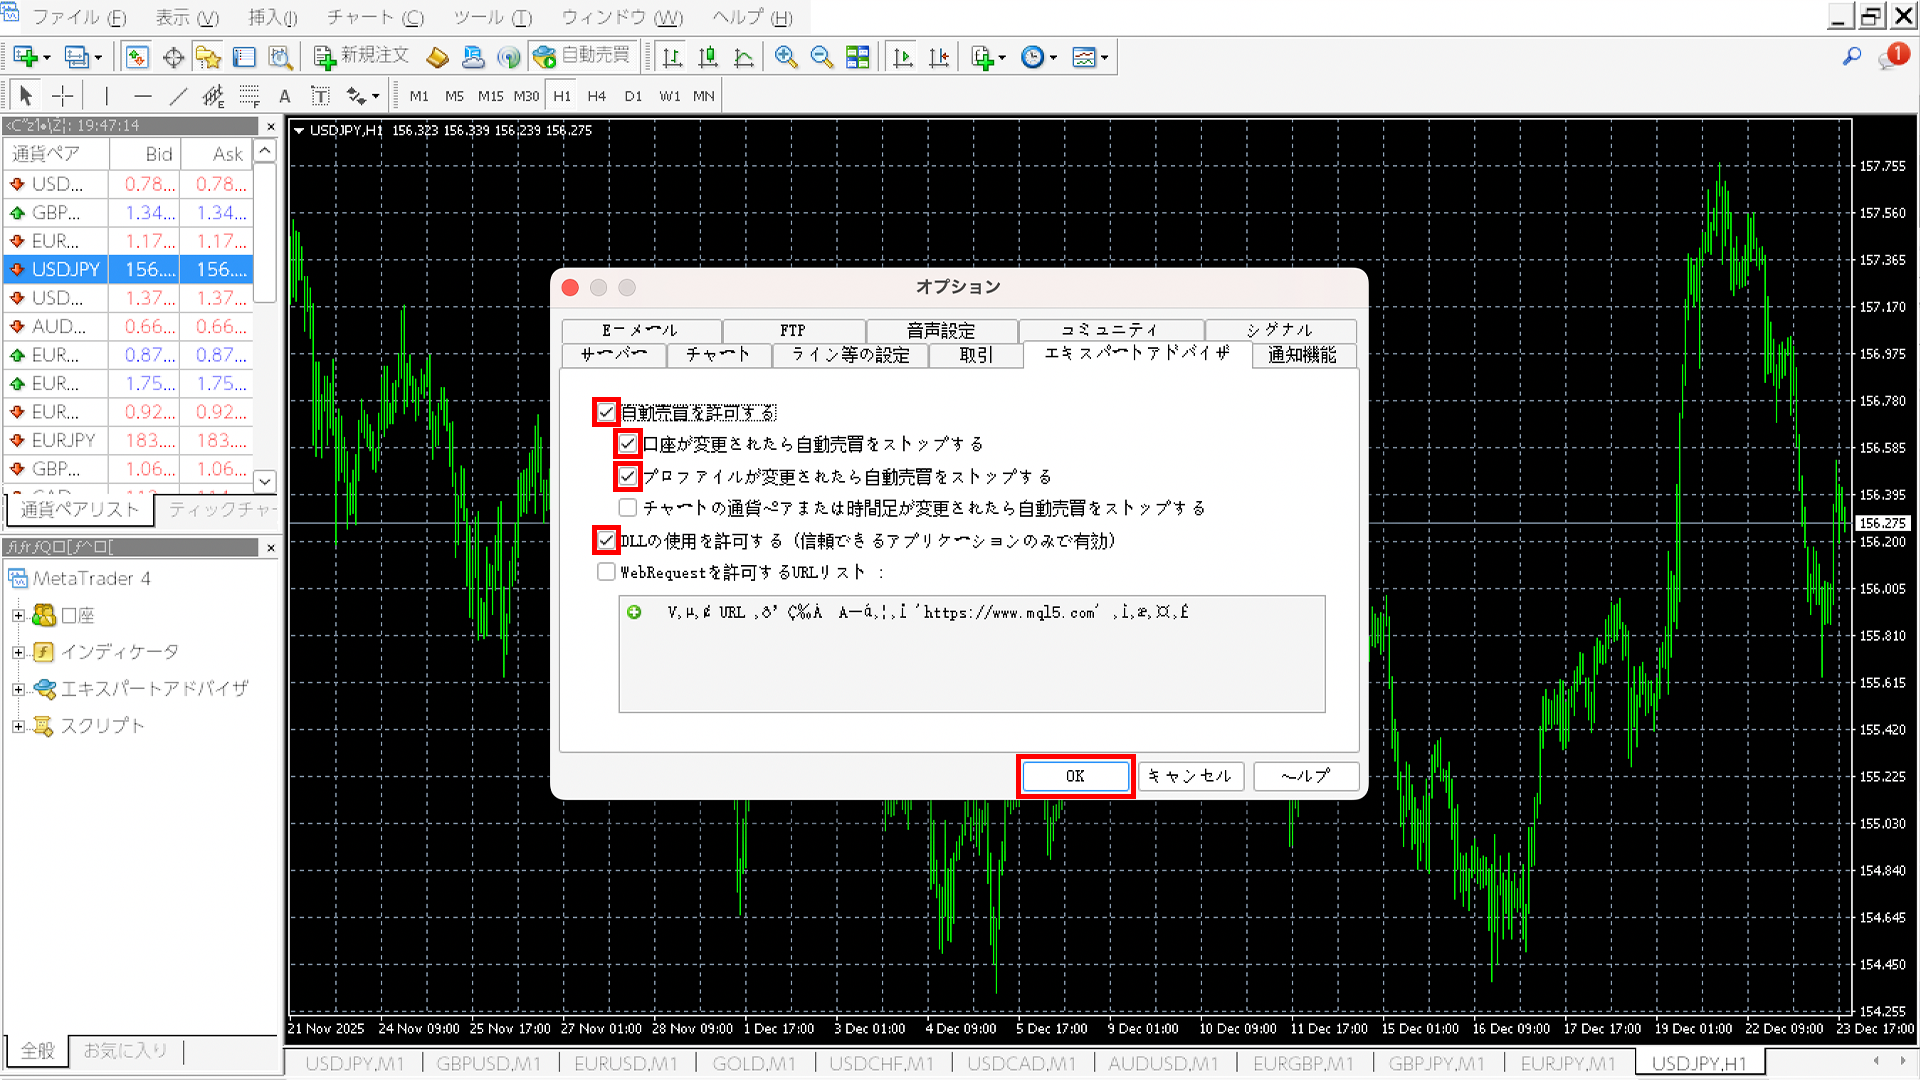Toggle the 自動売買 auto trading button

[x=582, y=56]
